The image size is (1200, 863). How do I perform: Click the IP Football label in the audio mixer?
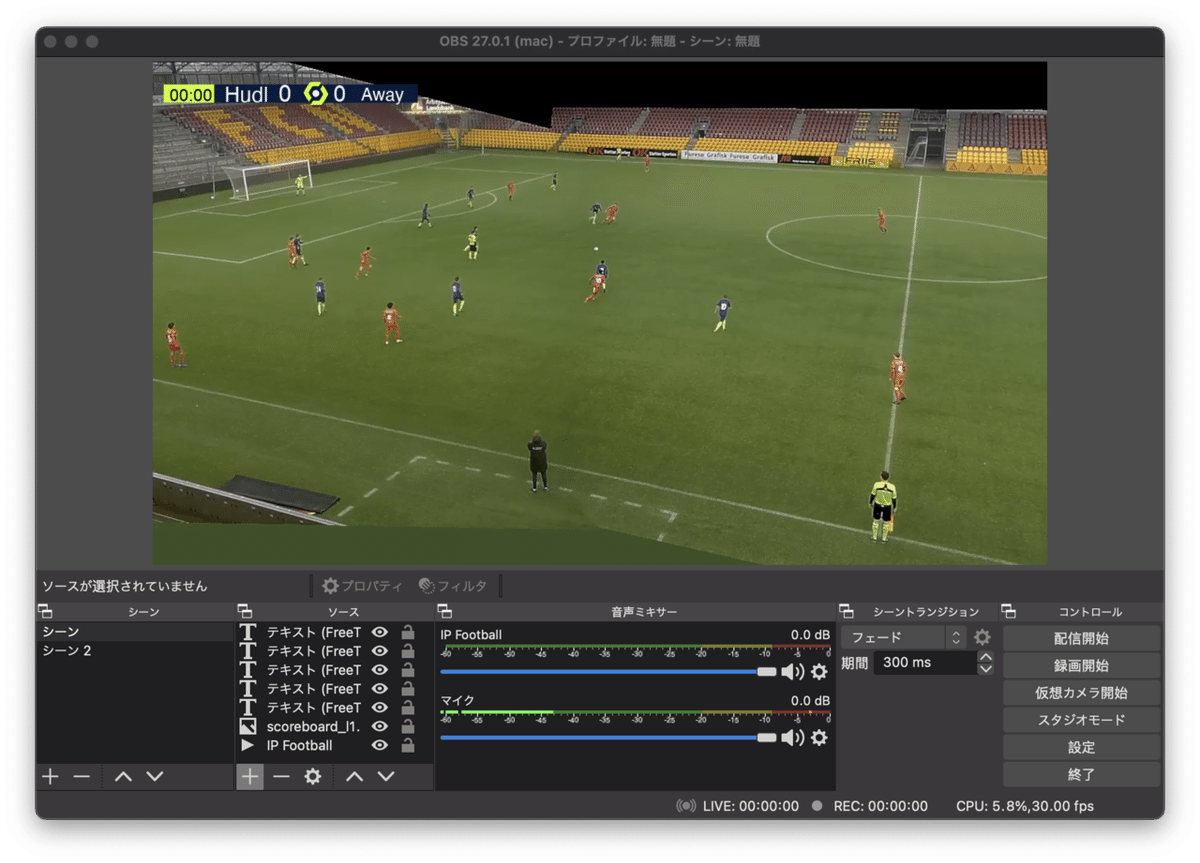(x=471, y=635)
